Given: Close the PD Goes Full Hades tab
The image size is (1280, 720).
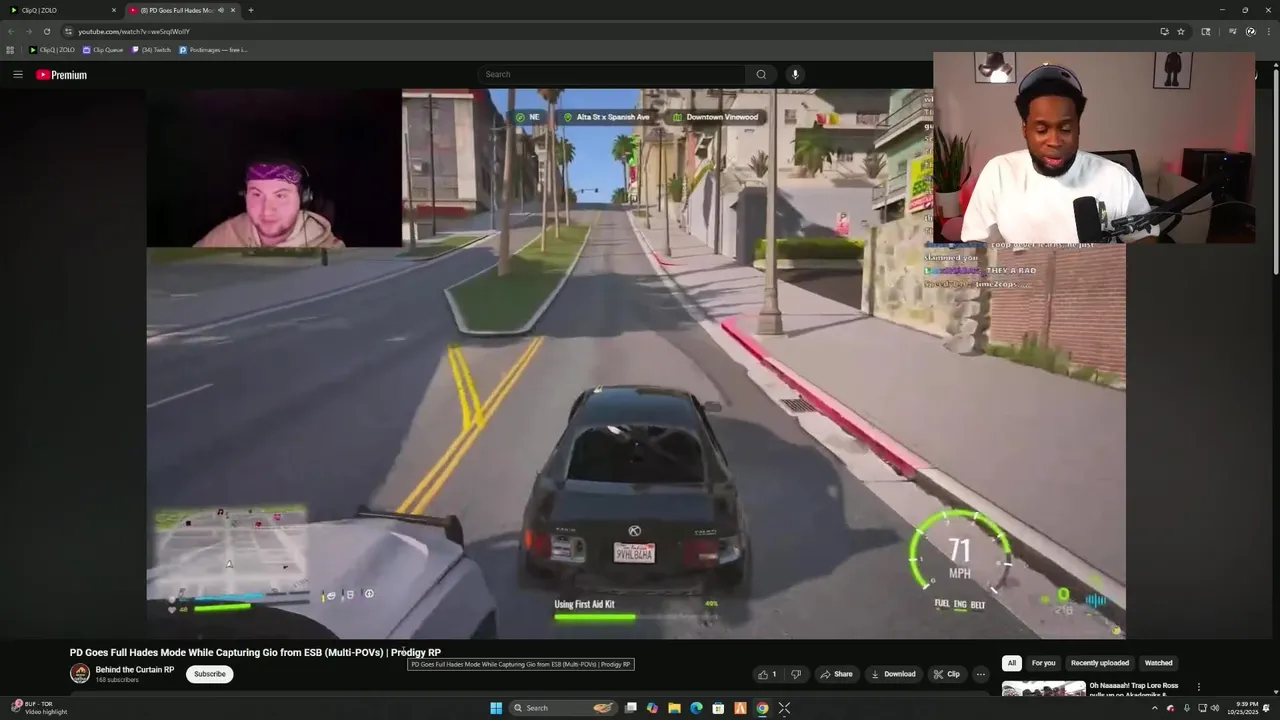Looking at the screenshot, I should point(233,10).
